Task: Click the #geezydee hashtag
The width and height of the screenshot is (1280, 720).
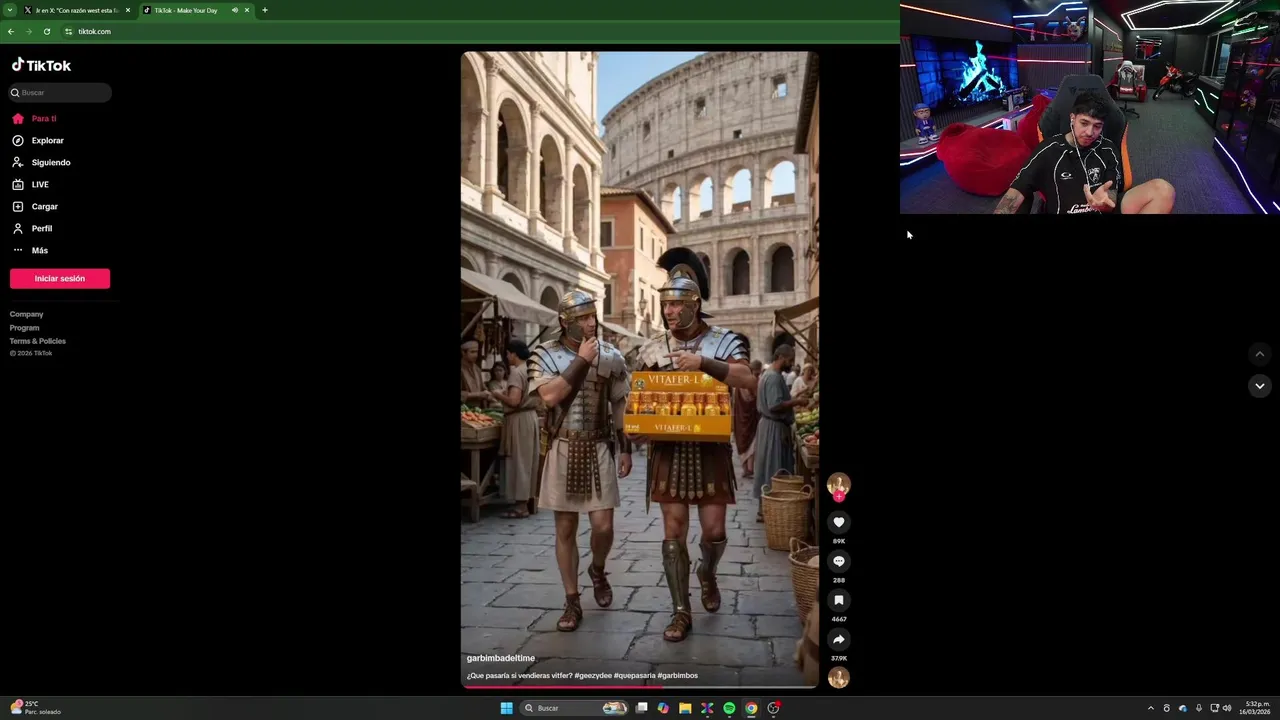Action: [x=593, y=676]
